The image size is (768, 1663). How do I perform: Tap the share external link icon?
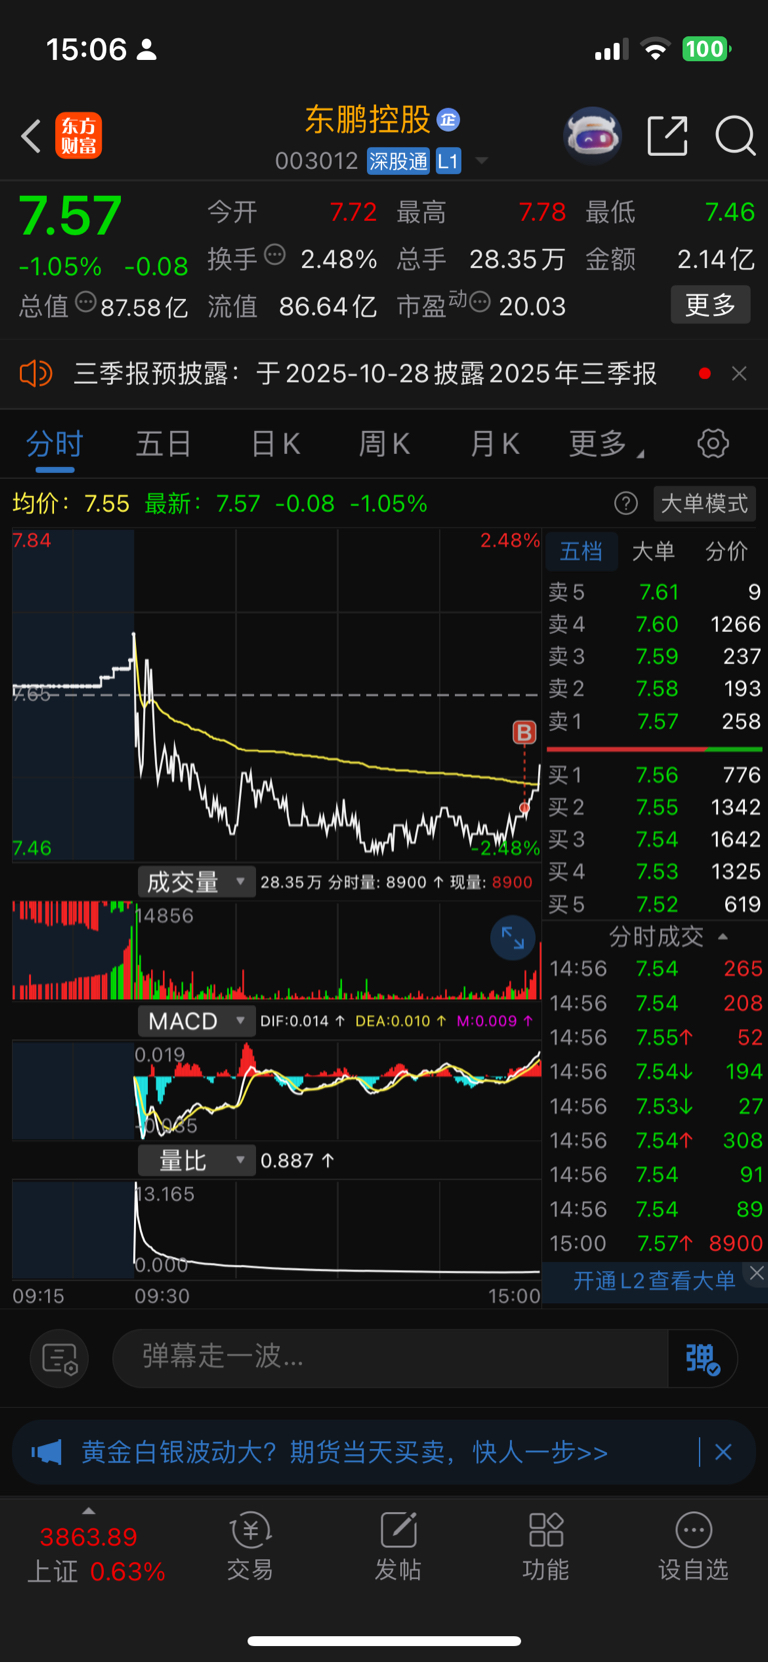click(x=667, y=136)
